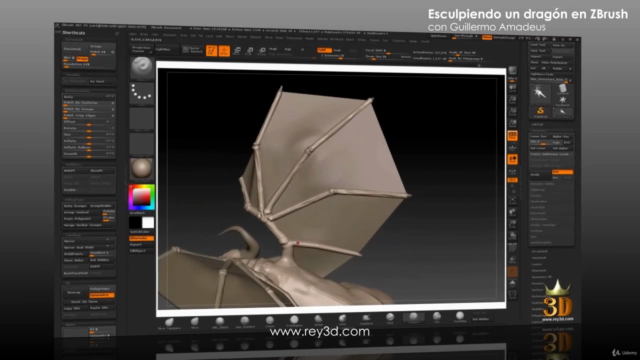Screen dimensions: 640x360
Task: Select the SimpleBrush tool thumbnail
Action: pyautogui.click(x=540, y=111)
